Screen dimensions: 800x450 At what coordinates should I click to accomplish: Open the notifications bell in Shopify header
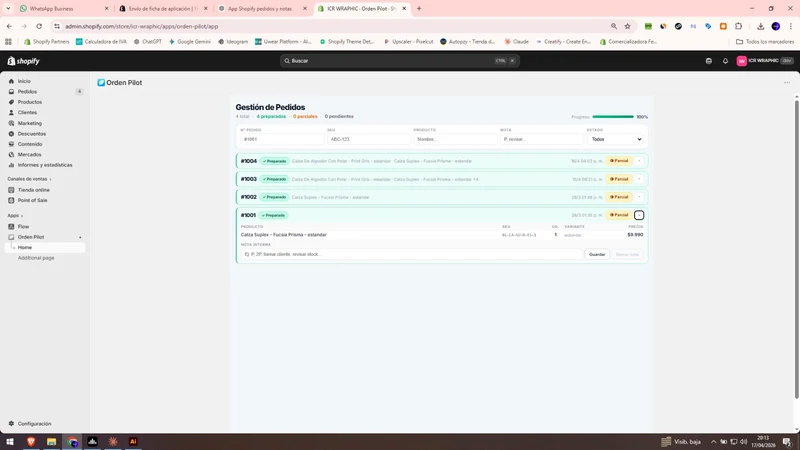725,61
